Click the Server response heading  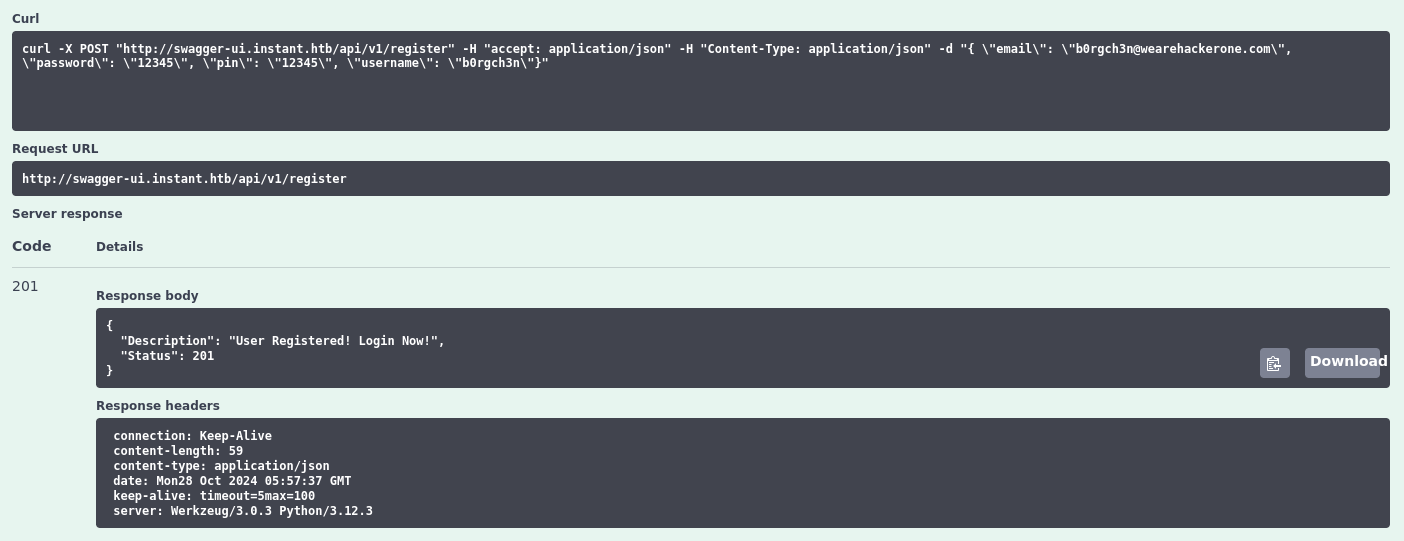tap(67, 214)
